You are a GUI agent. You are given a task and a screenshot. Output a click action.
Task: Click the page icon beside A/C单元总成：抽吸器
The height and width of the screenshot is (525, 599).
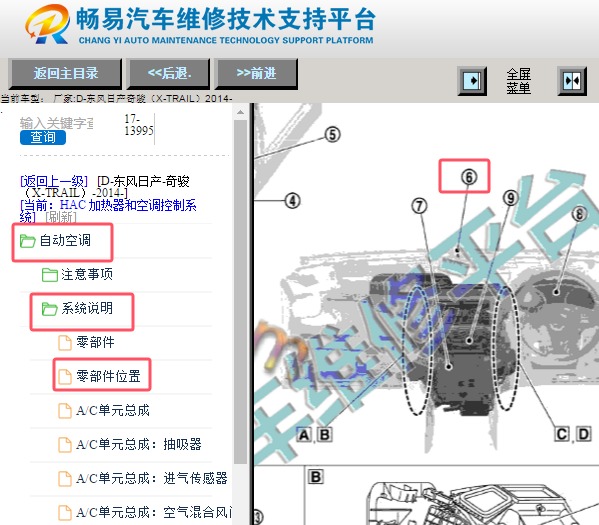pos(65,444)
